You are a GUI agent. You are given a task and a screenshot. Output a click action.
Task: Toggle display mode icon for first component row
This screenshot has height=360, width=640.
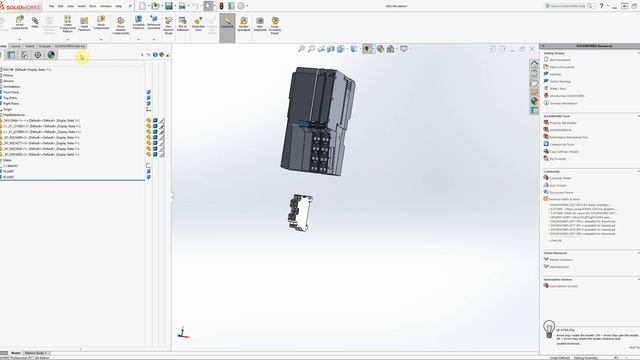(155, 121)
